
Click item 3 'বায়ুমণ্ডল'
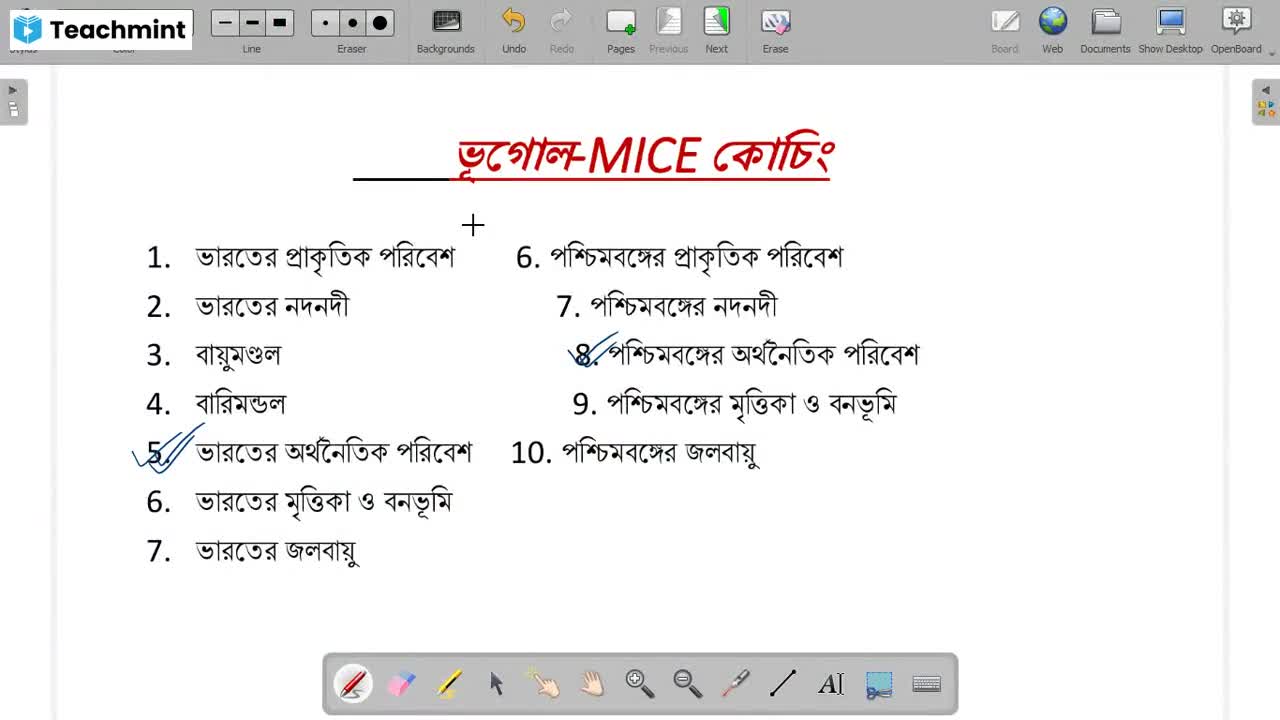point(239,355)
